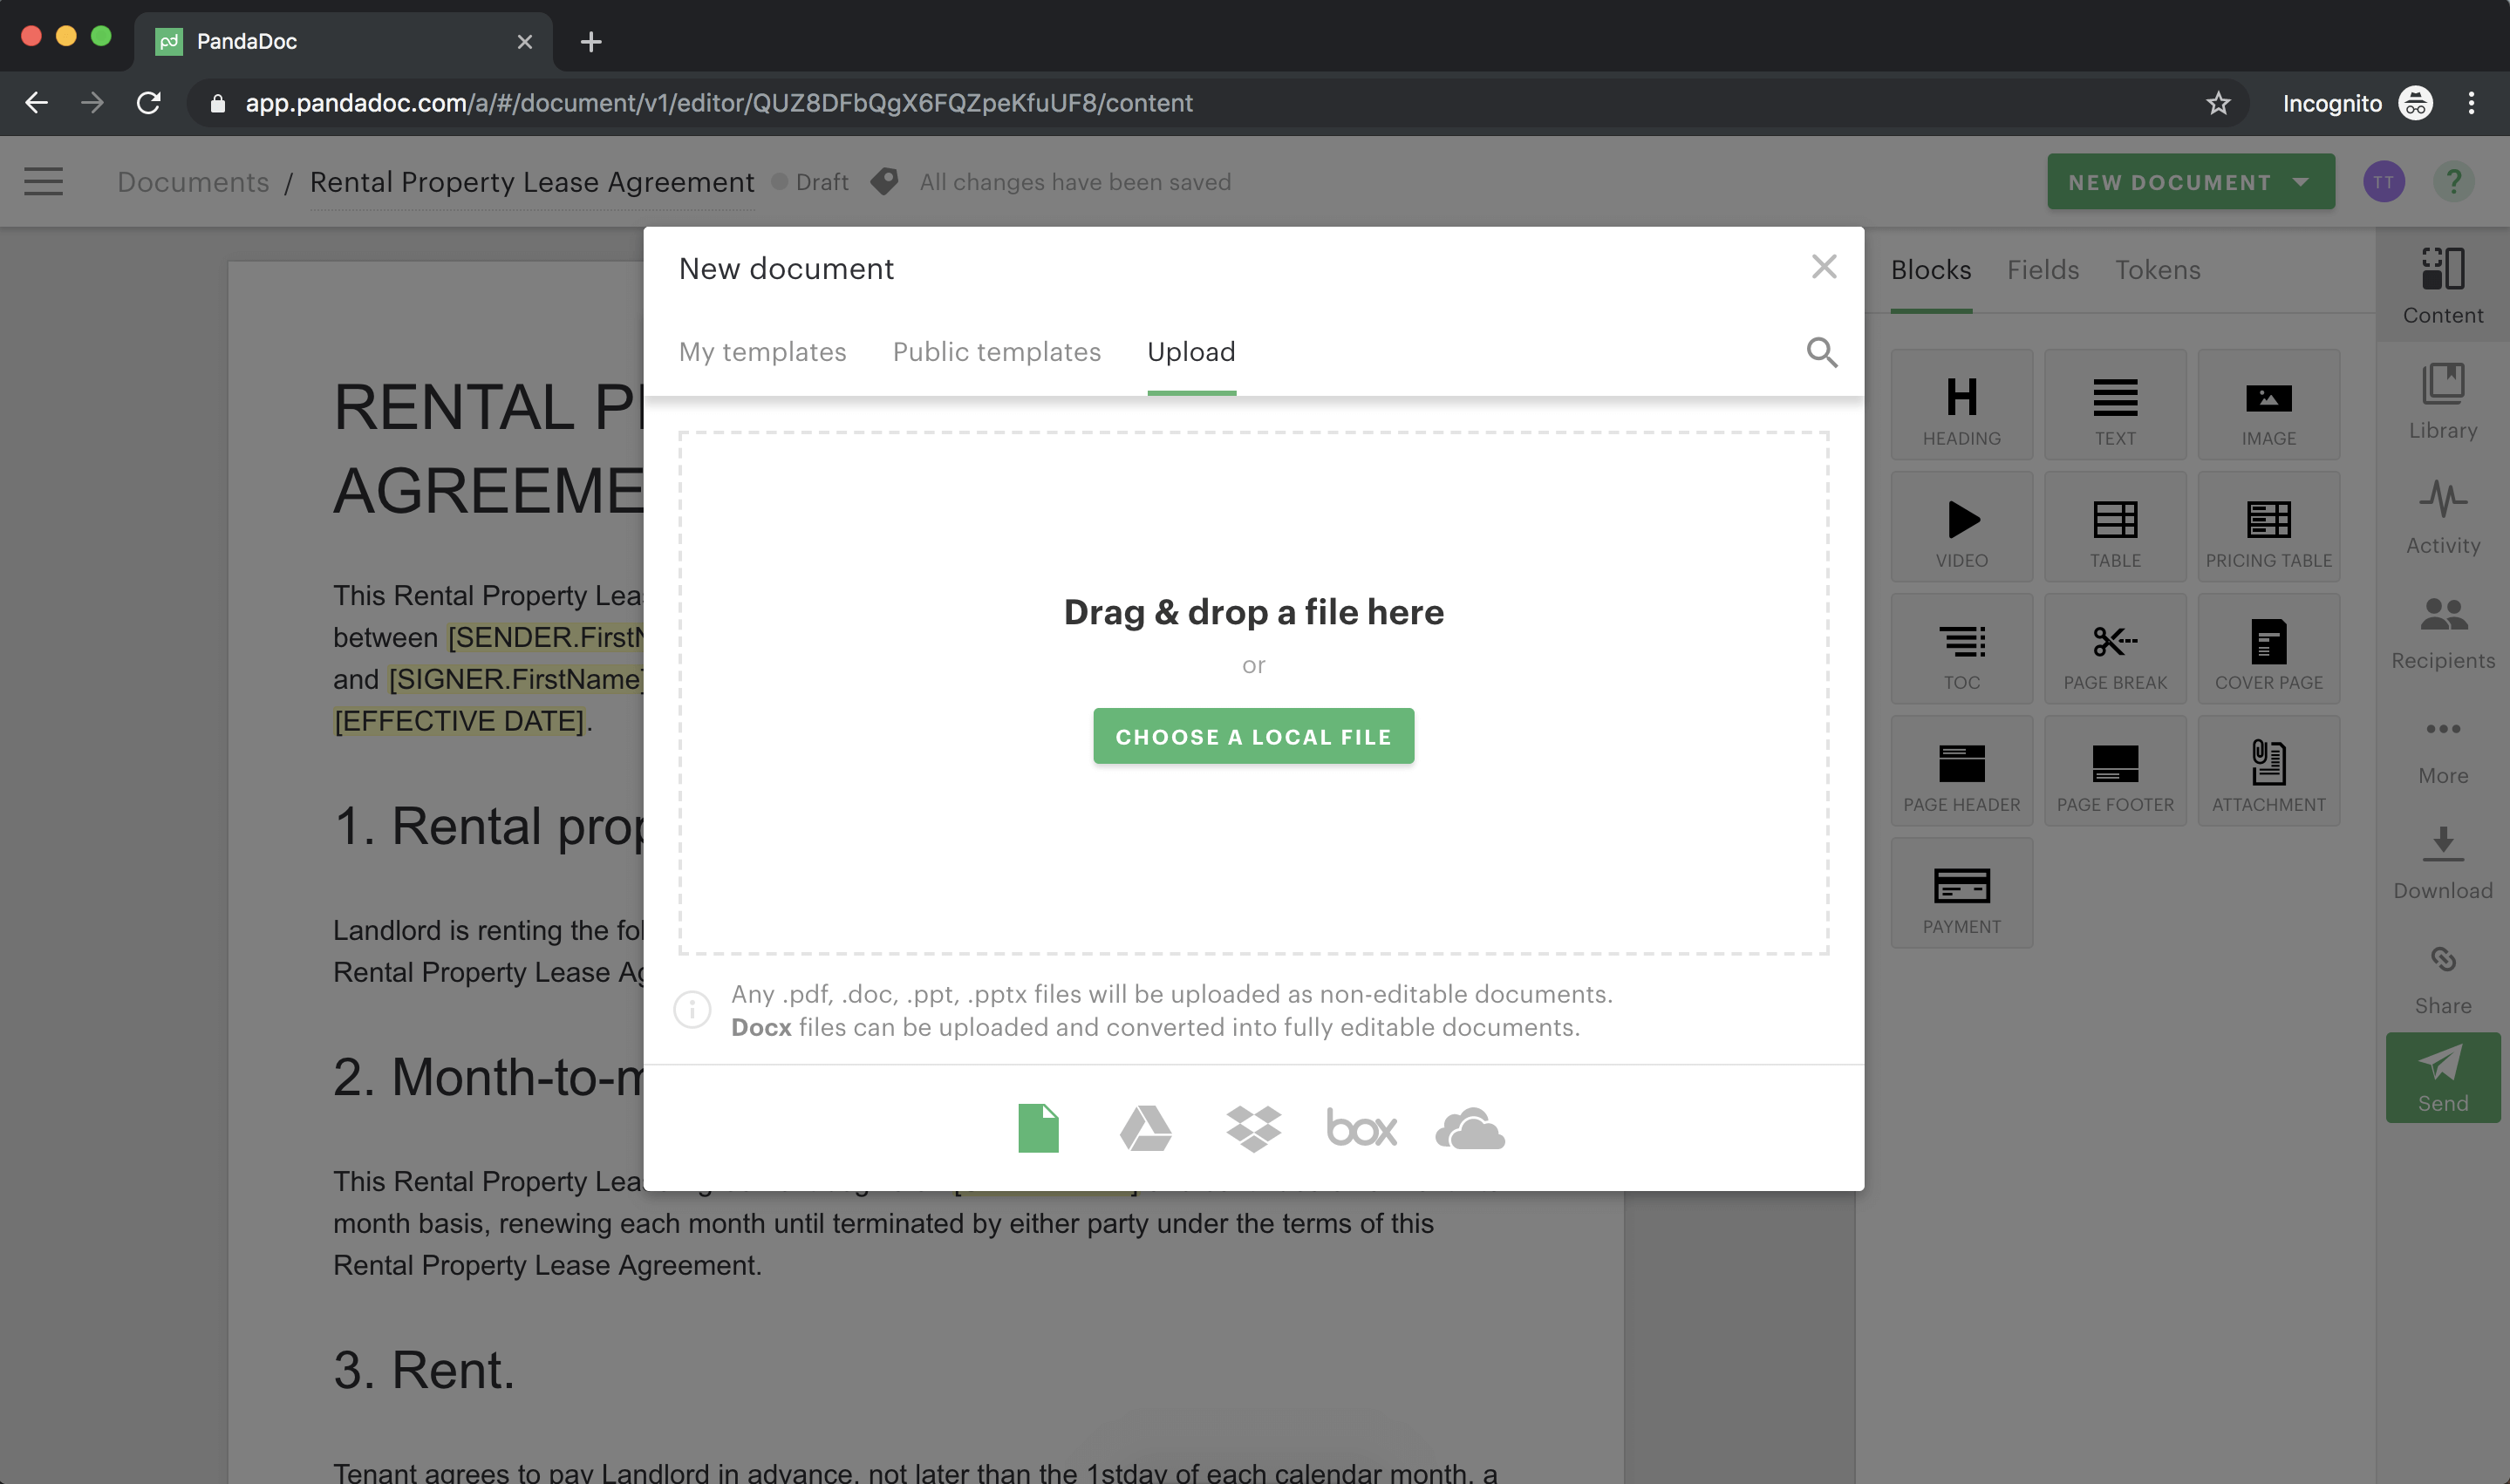View document Activity

[2443, 515]
